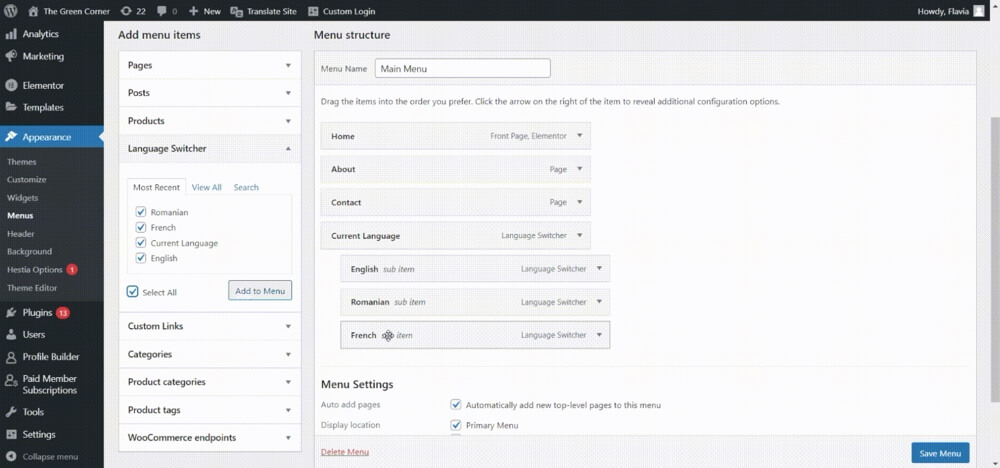Screen dimensions: 1000x468
Task: Click the Translate Site toolbar icon
Action: [x=237, y=11]
